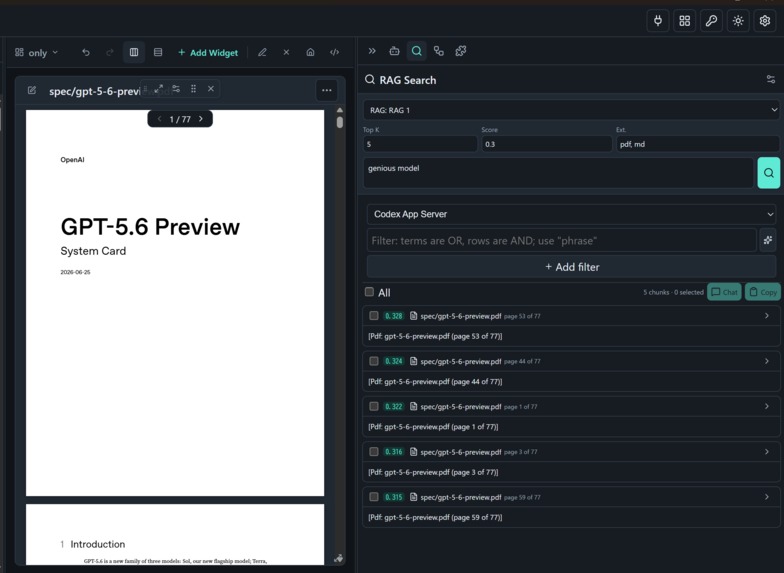Click the Score threshold input field
784x573 pixels.
(546, 144)
